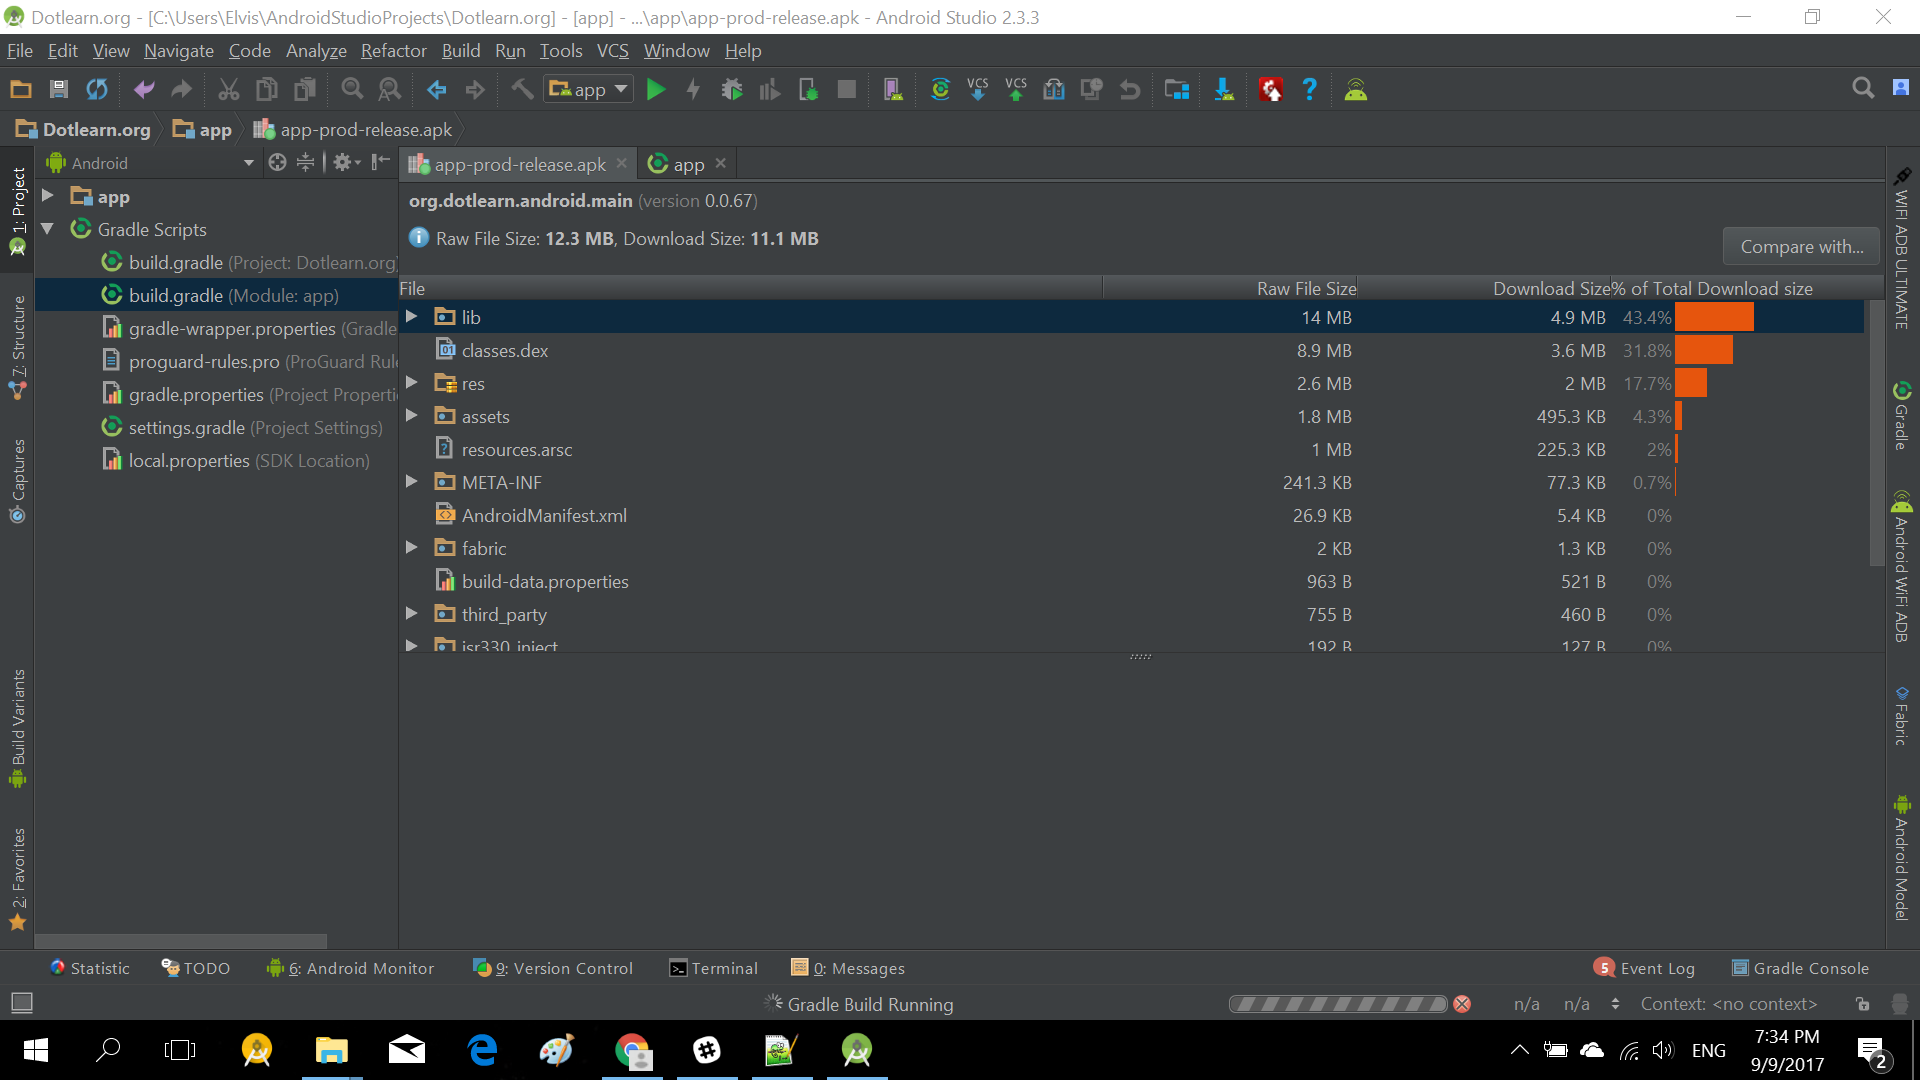The height and width of the screenshot is (1080, 1920).
Task: Click the Hide project panel icon
Action: point(380,162)
